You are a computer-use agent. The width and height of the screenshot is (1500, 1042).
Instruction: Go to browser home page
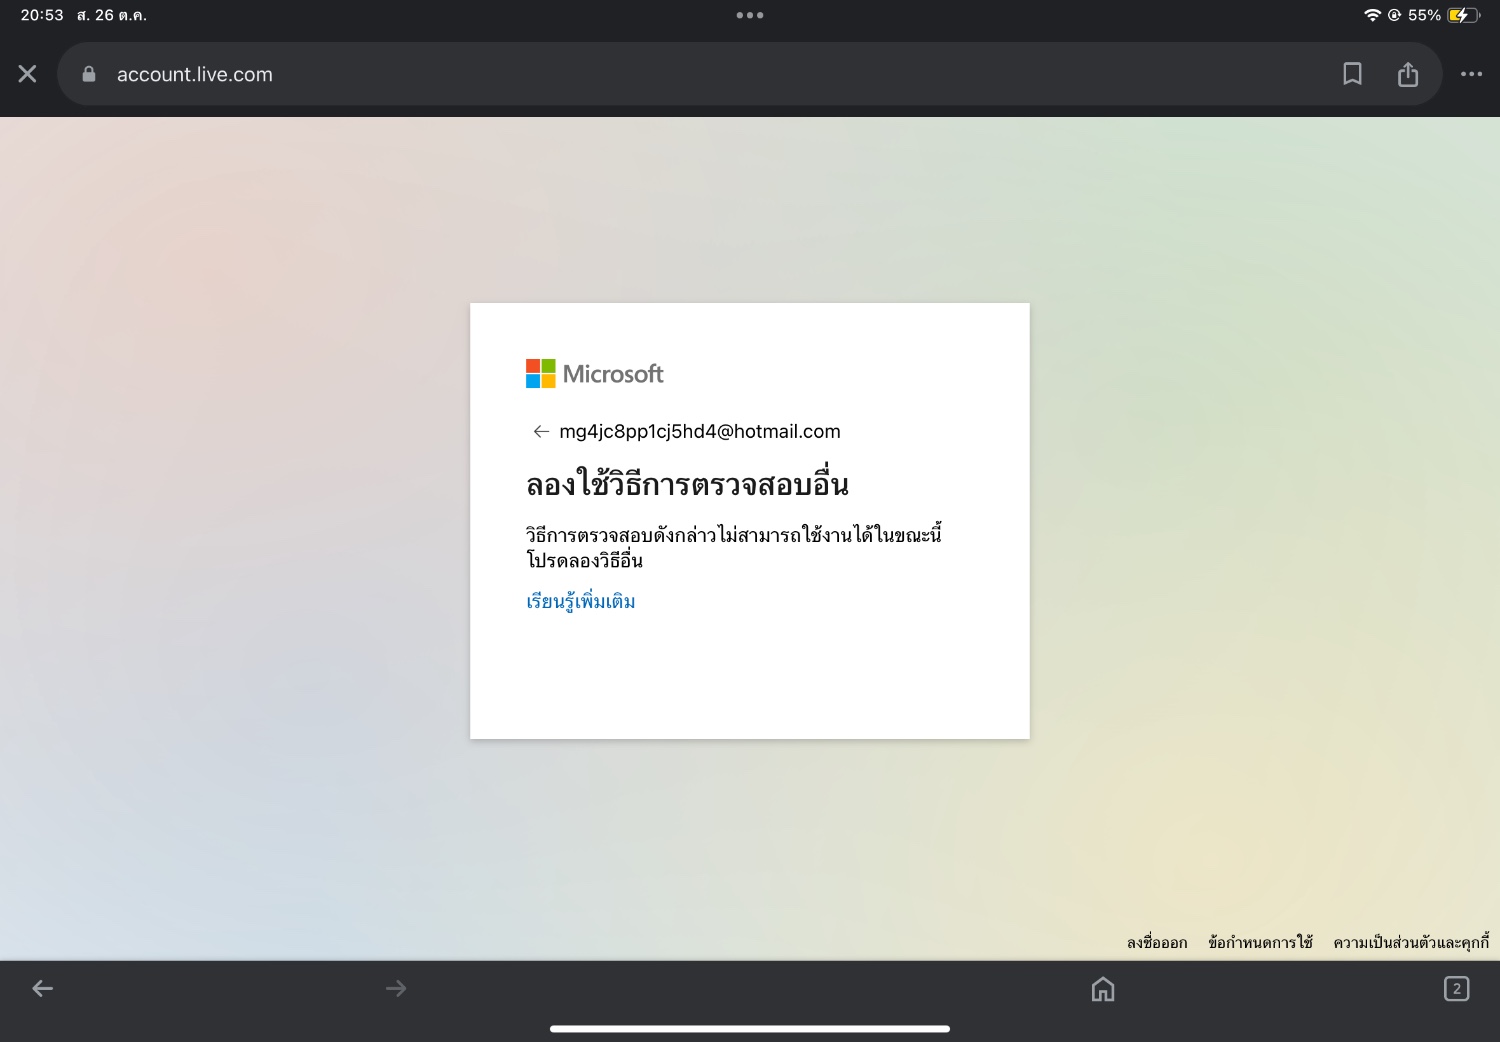1103,989
